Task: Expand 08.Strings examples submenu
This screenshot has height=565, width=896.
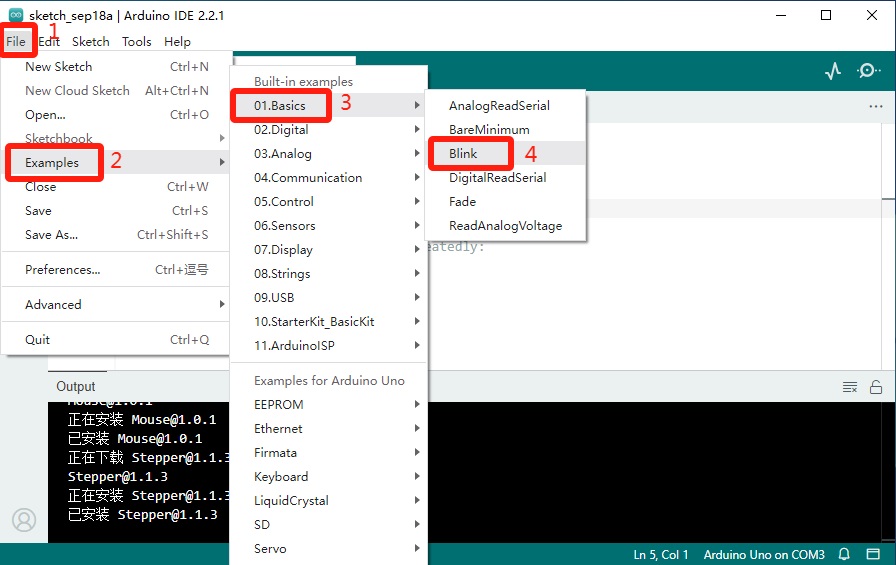Action: (329, 274)
